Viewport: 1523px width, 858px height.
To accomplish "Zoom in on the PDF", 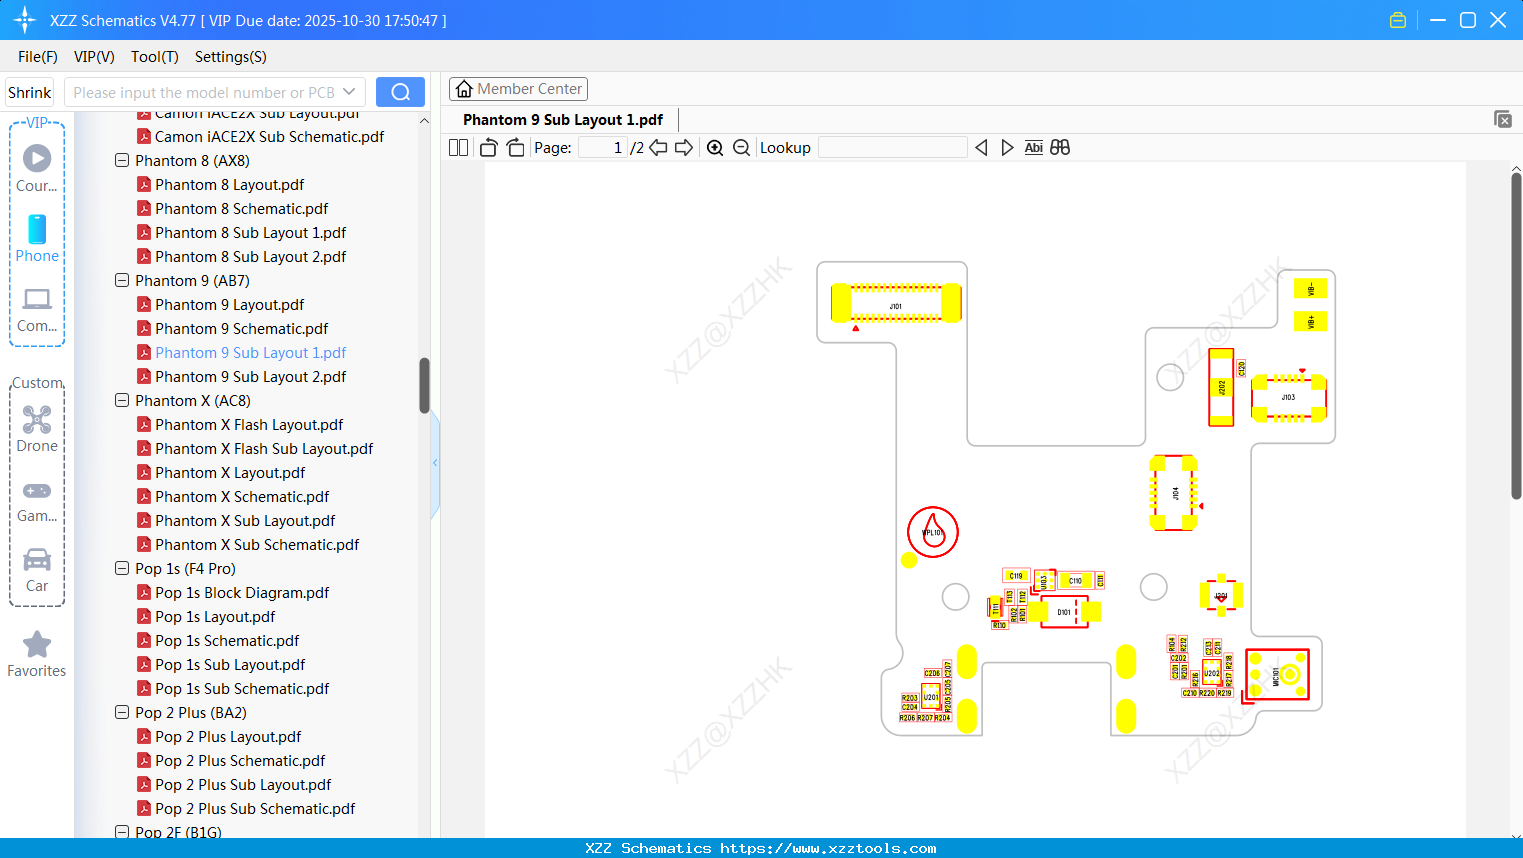I will tap(715, 148).
